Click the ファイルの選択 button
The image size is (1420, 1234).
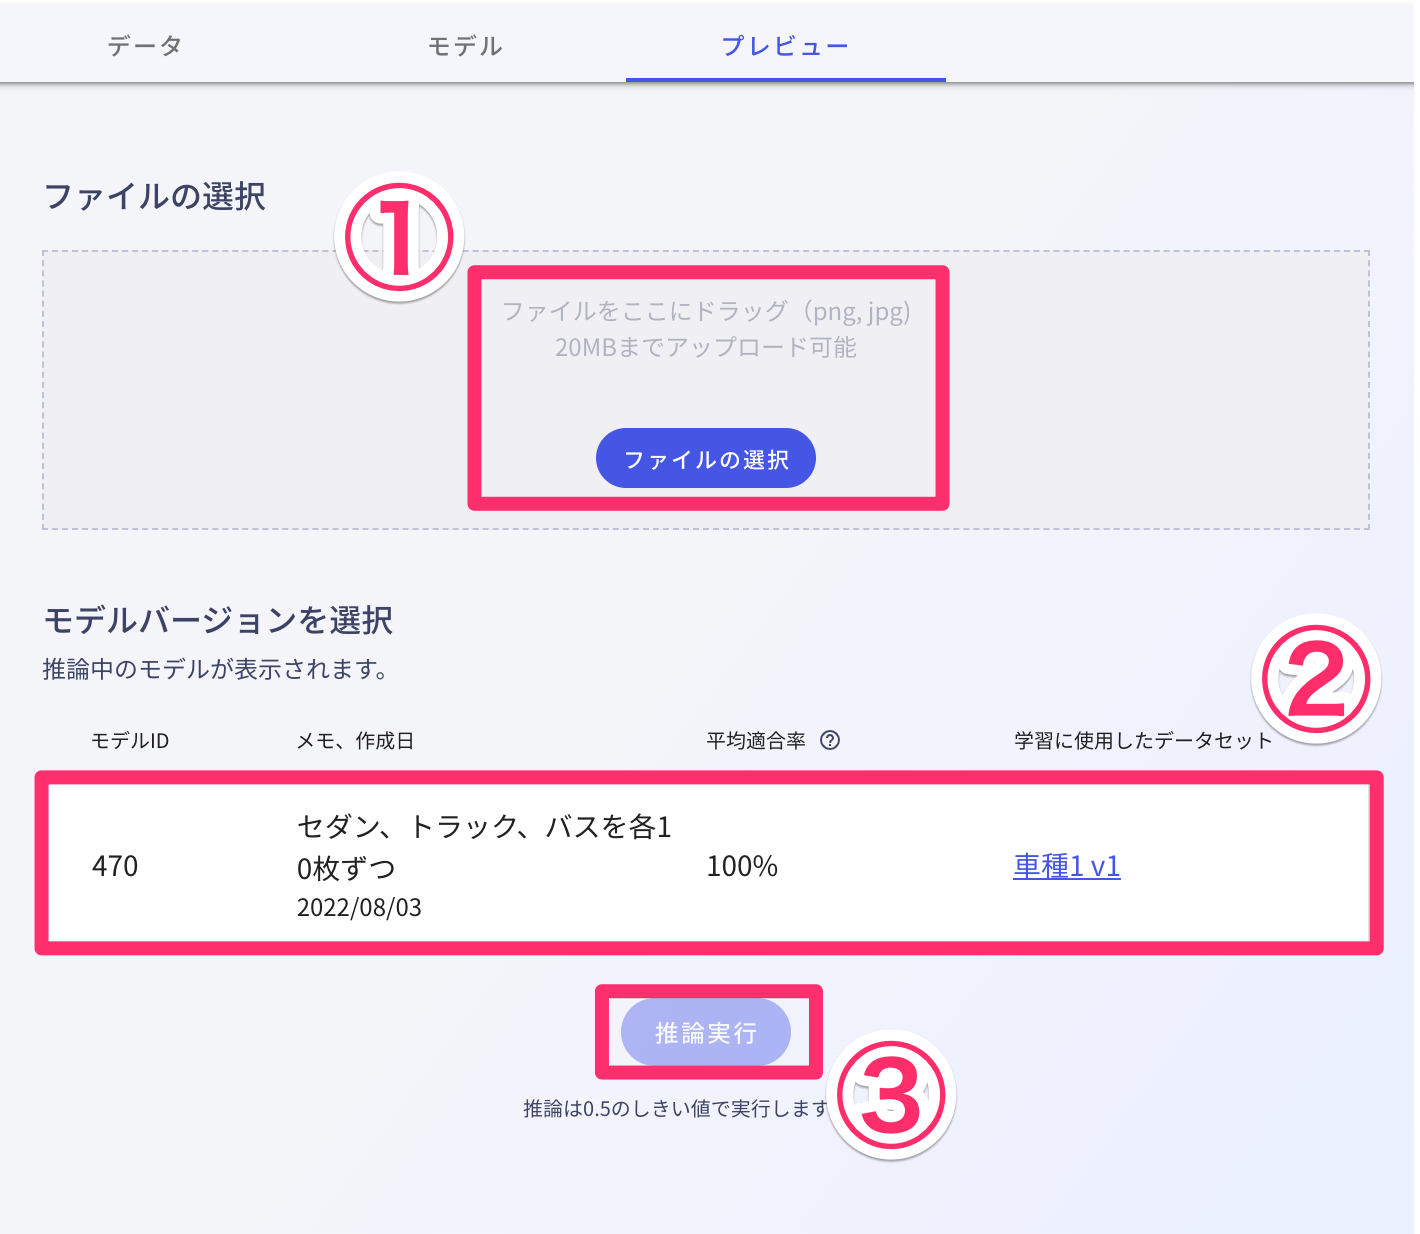706,457
